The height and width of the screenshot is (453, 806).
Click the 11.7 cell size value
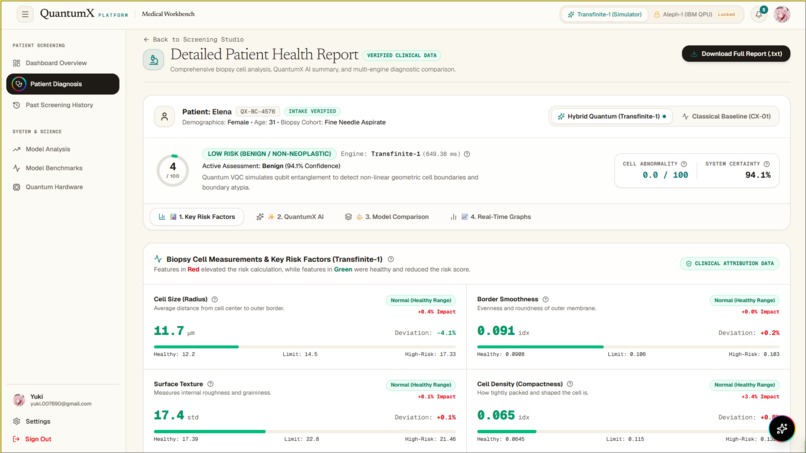[169, 331]
